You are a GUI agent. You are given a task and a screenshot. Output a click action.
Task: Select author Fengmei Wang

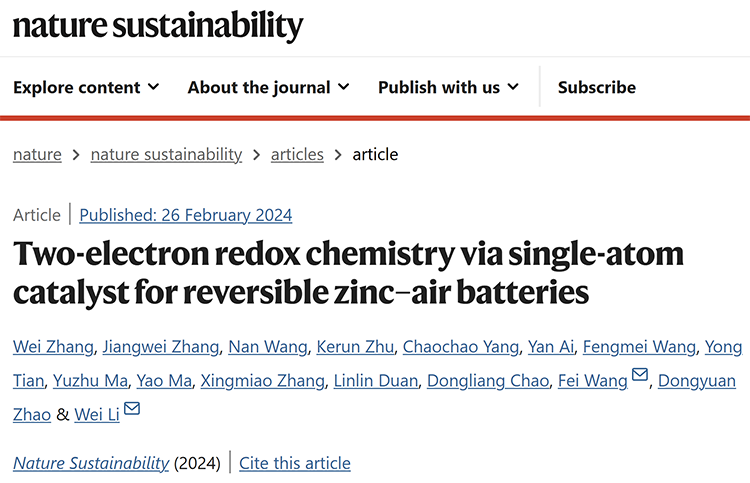[x=639, y=347]
